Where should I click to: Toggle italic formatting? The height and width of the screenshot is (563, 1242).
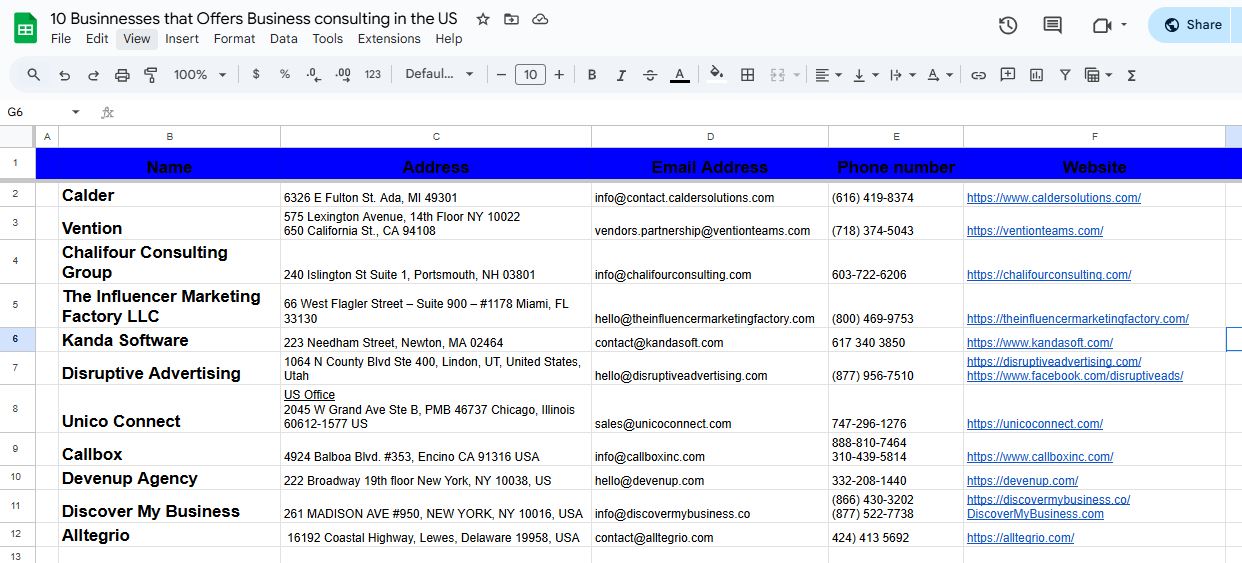point(621,75)
